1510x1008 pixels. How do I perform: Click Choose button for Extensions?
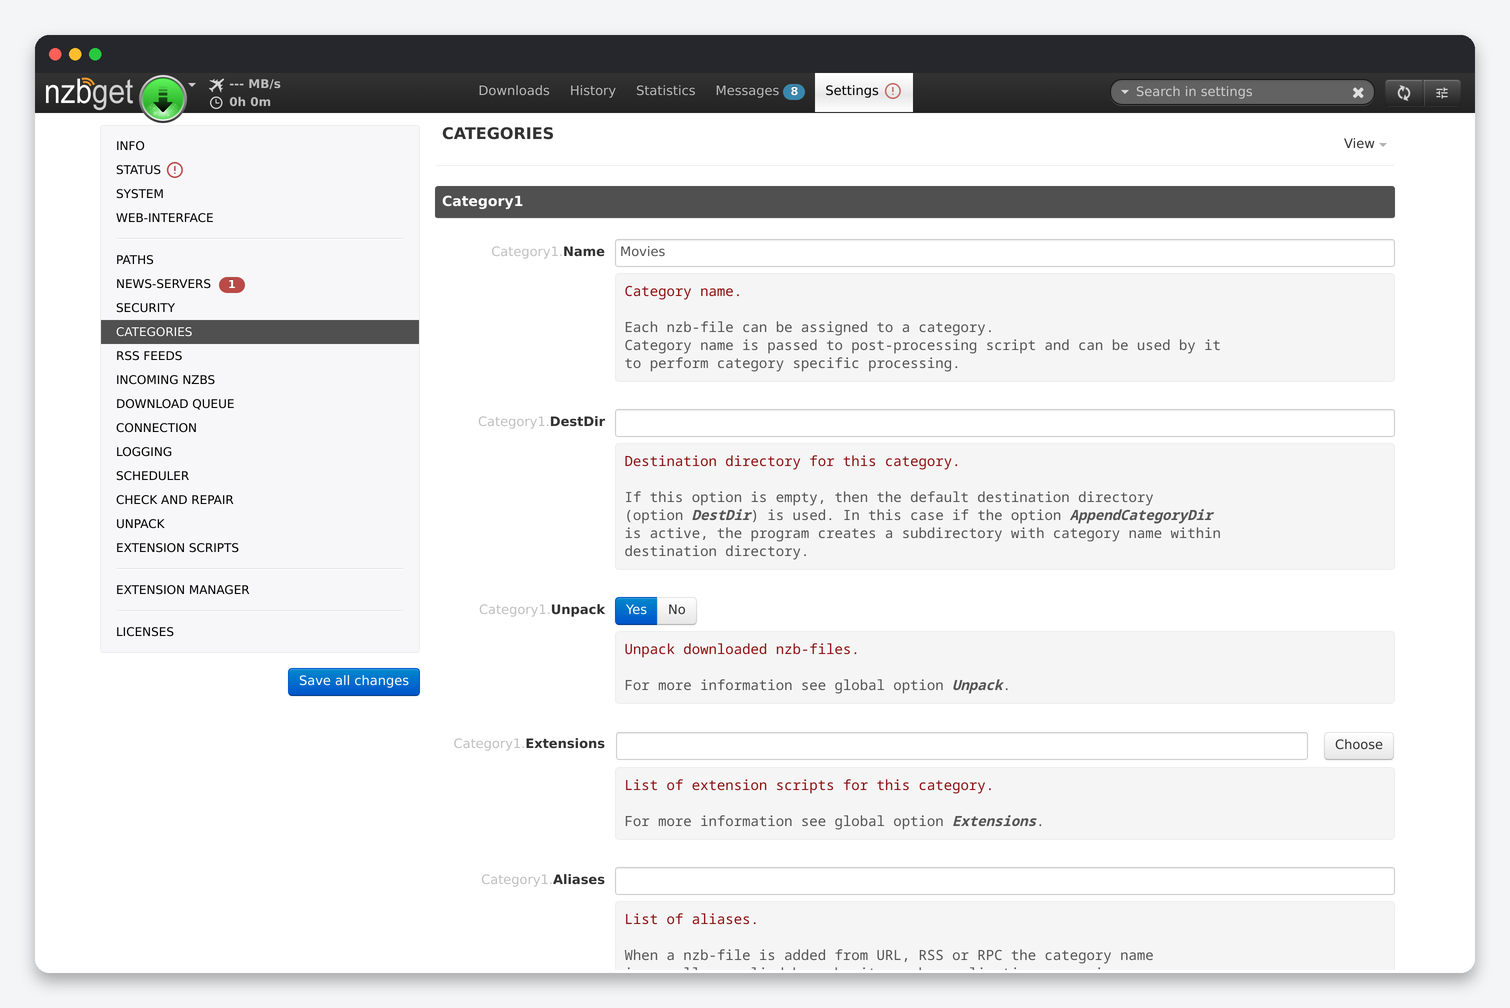click(x=1358, y=745)
